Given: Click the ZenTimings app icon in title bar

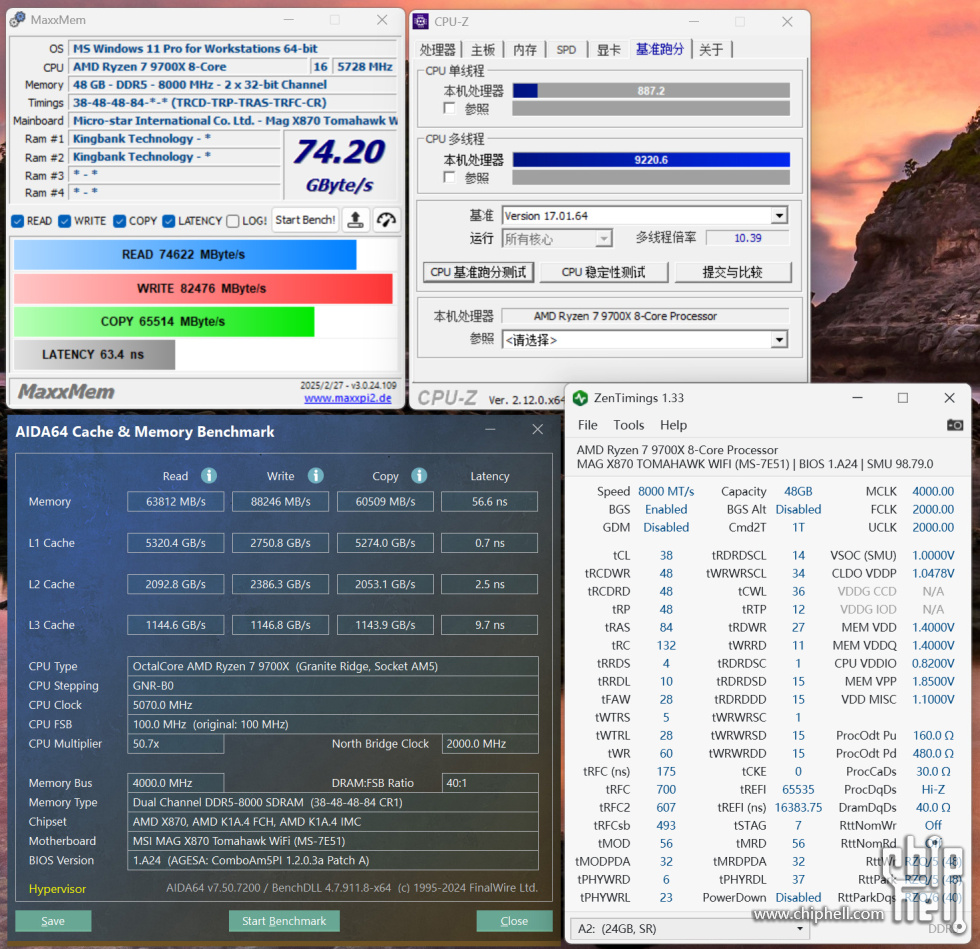Looking at the screenshot, I should (x=581, y=398).
